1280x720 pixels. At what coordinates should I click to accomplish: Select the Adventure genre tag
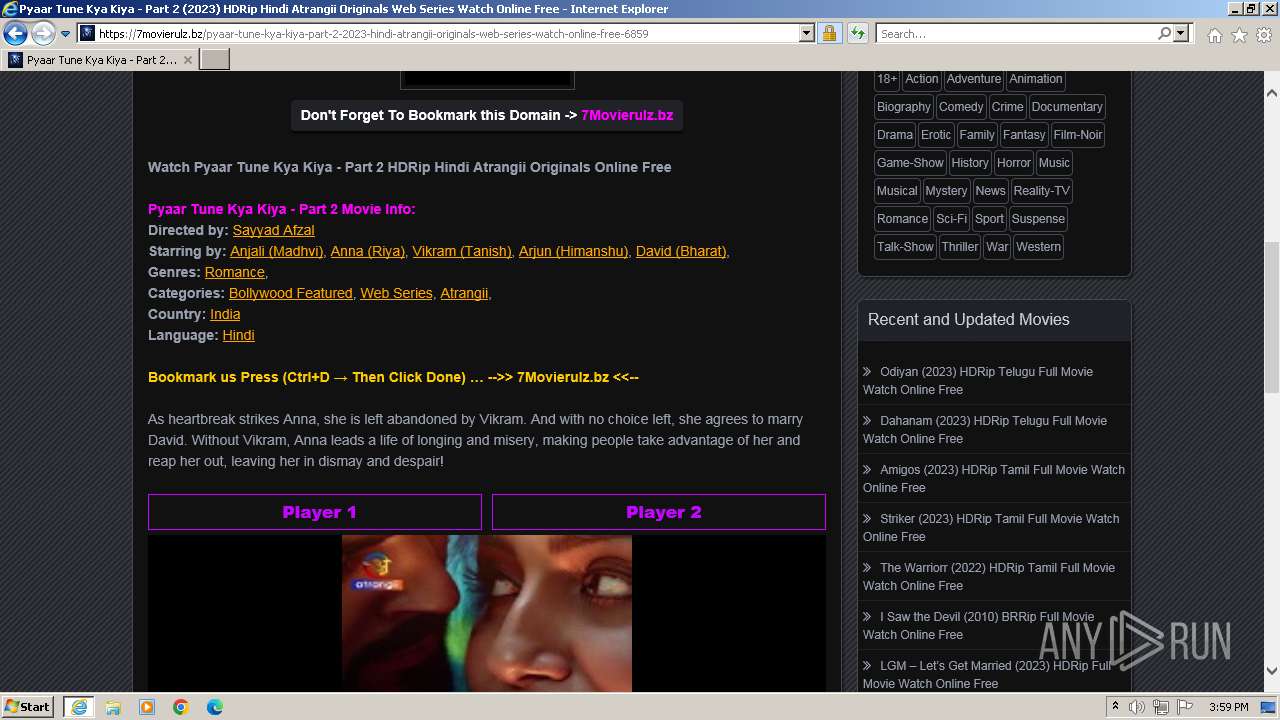pos(974,79)
